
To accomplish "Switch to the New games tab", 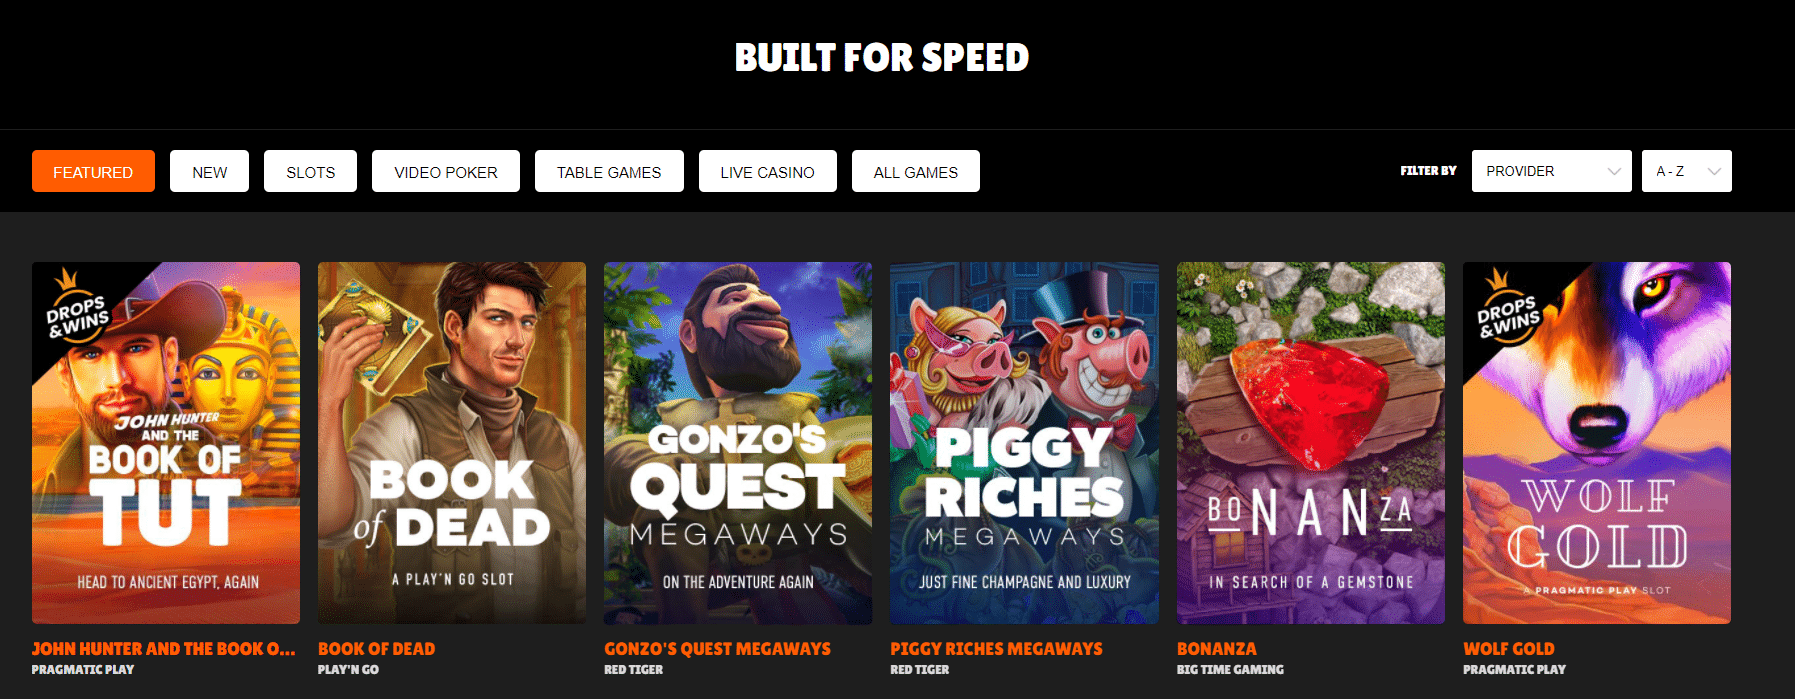I will (x=209, y=171).
